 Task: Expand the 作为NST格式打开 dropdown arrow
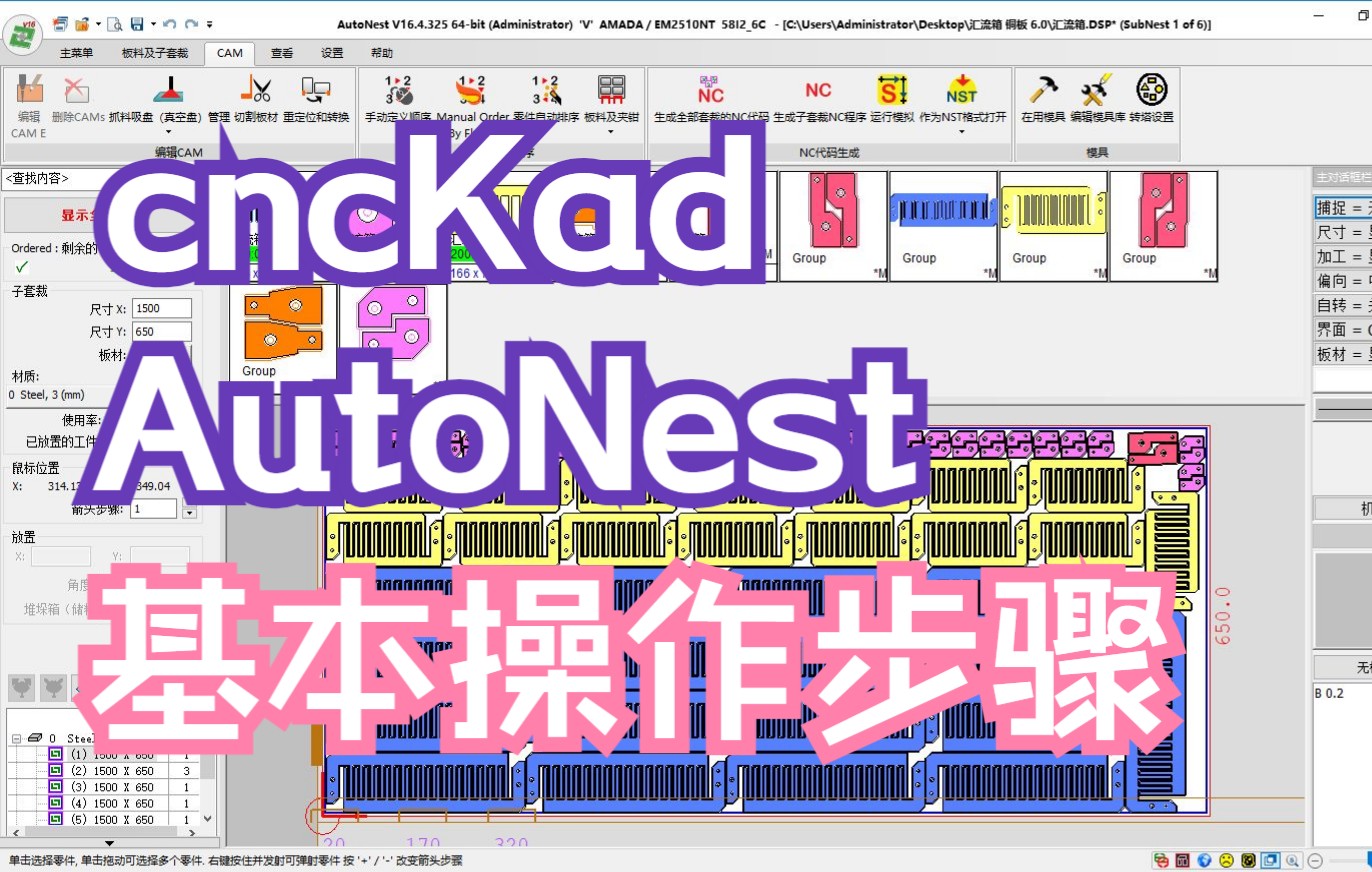click(x=961, y=131)
